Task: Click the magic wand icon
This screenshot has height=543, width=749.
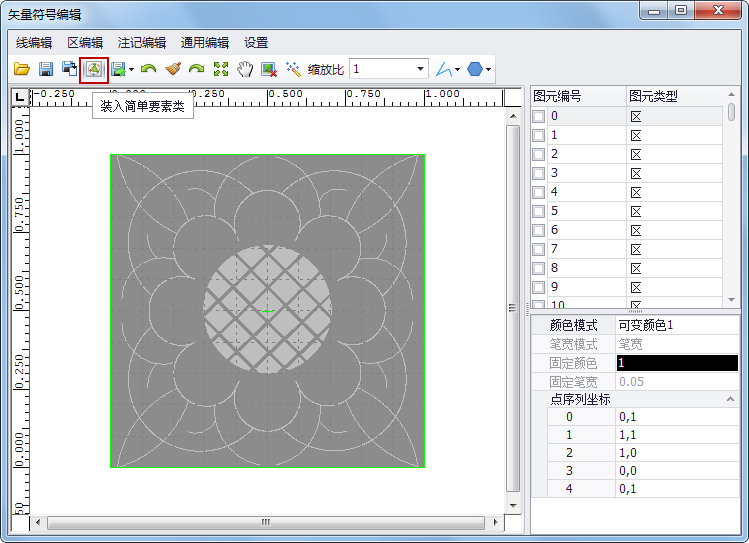Action: coord(293,69)
